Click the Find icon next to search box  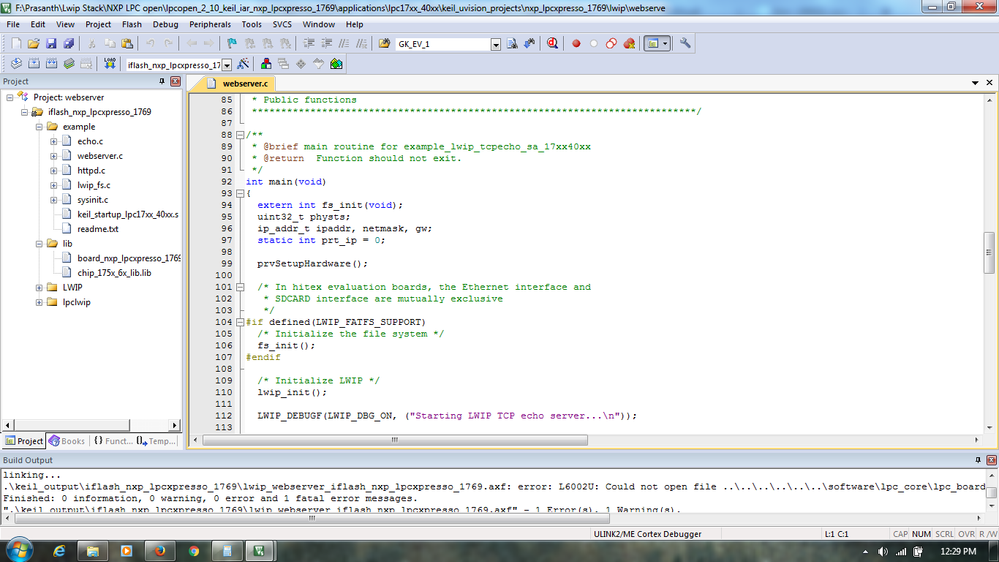pos(512,43)
